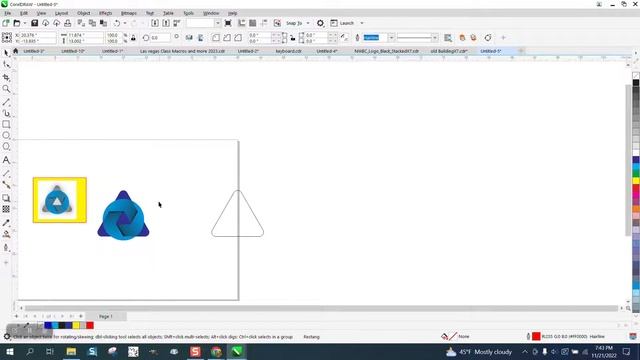Expand the toolbox plus customization button

pyautogui.click(x=6, y=262)
